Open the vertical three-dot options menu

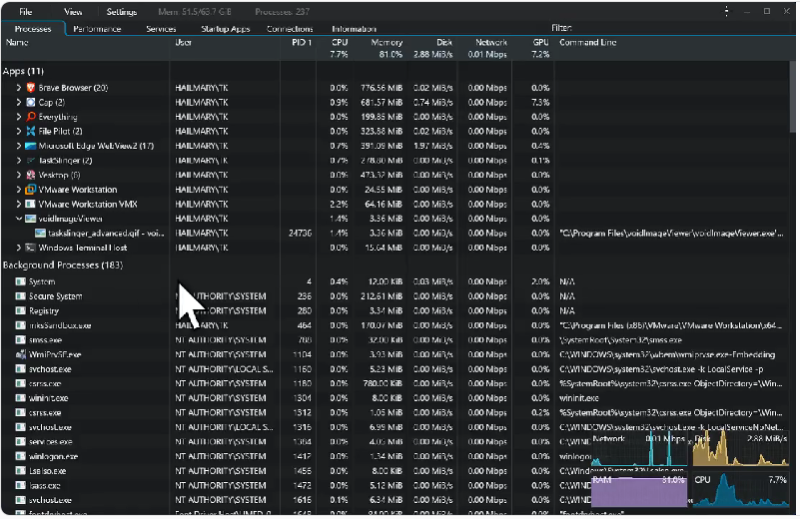point(727,11)
